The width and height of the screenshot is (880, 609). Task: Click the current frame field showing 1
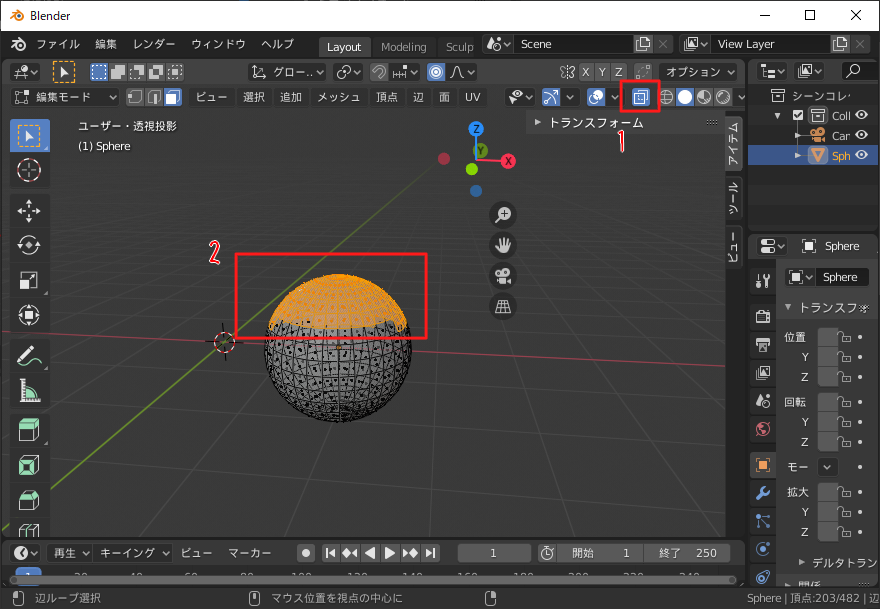pyautogui.click(x=493, y=553)
